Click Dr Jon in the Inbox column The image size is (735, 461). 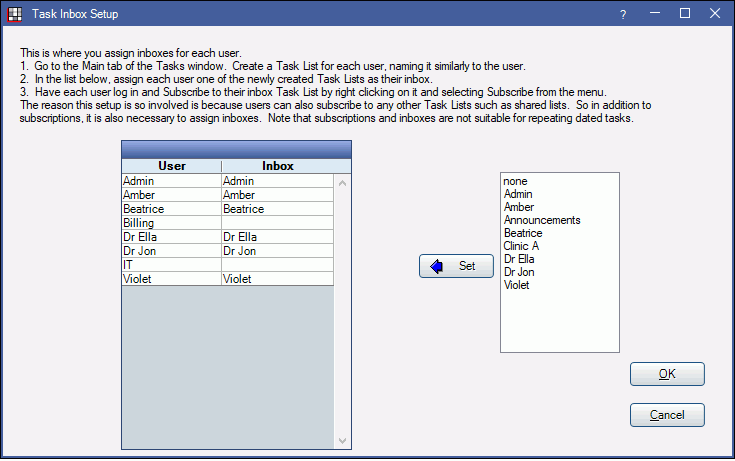pyautogui.click(x=278, y=251)
